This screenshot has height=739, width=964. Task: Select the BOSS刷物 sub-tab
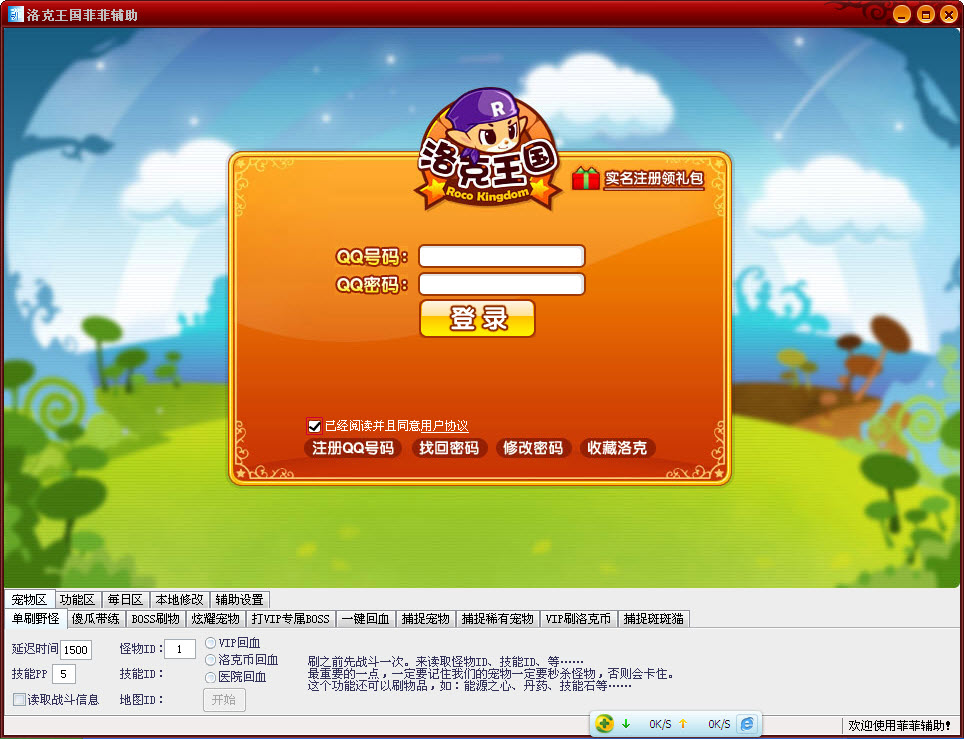click(x=156, y=618)
